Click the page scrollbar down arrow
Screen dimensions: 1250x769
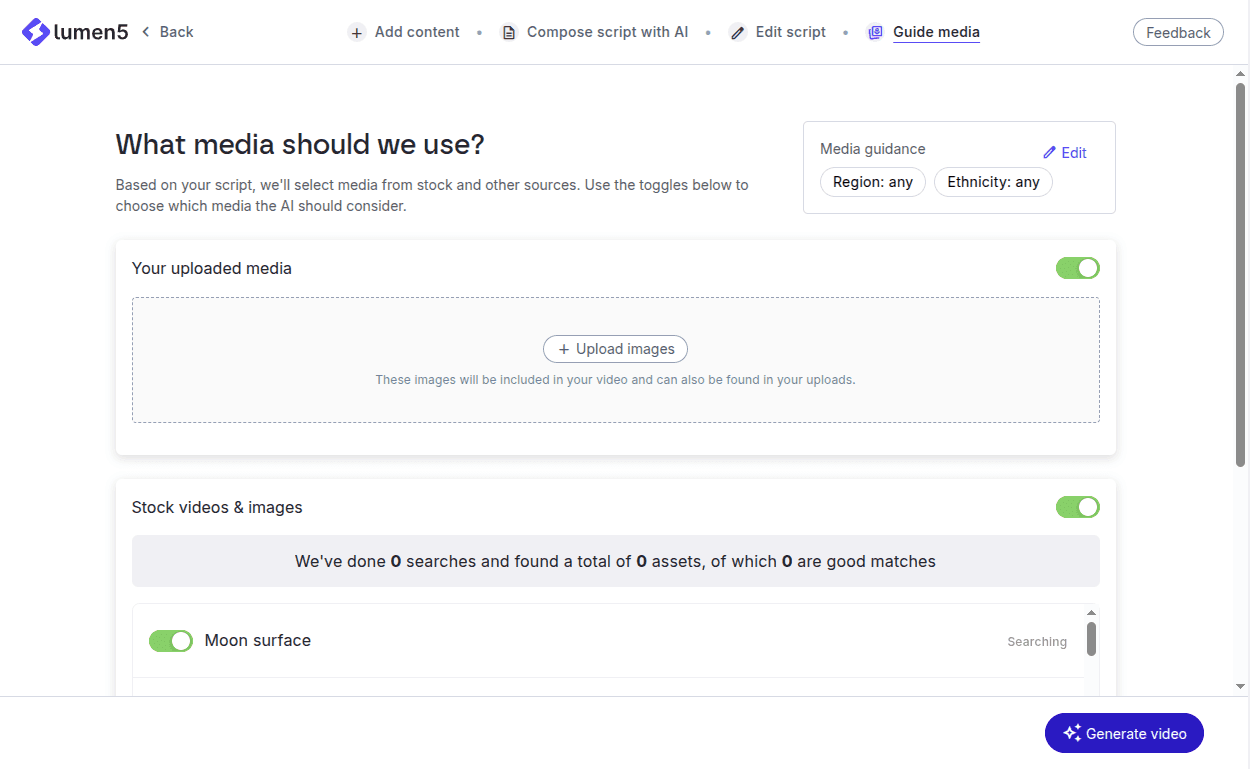[1241, 687]
